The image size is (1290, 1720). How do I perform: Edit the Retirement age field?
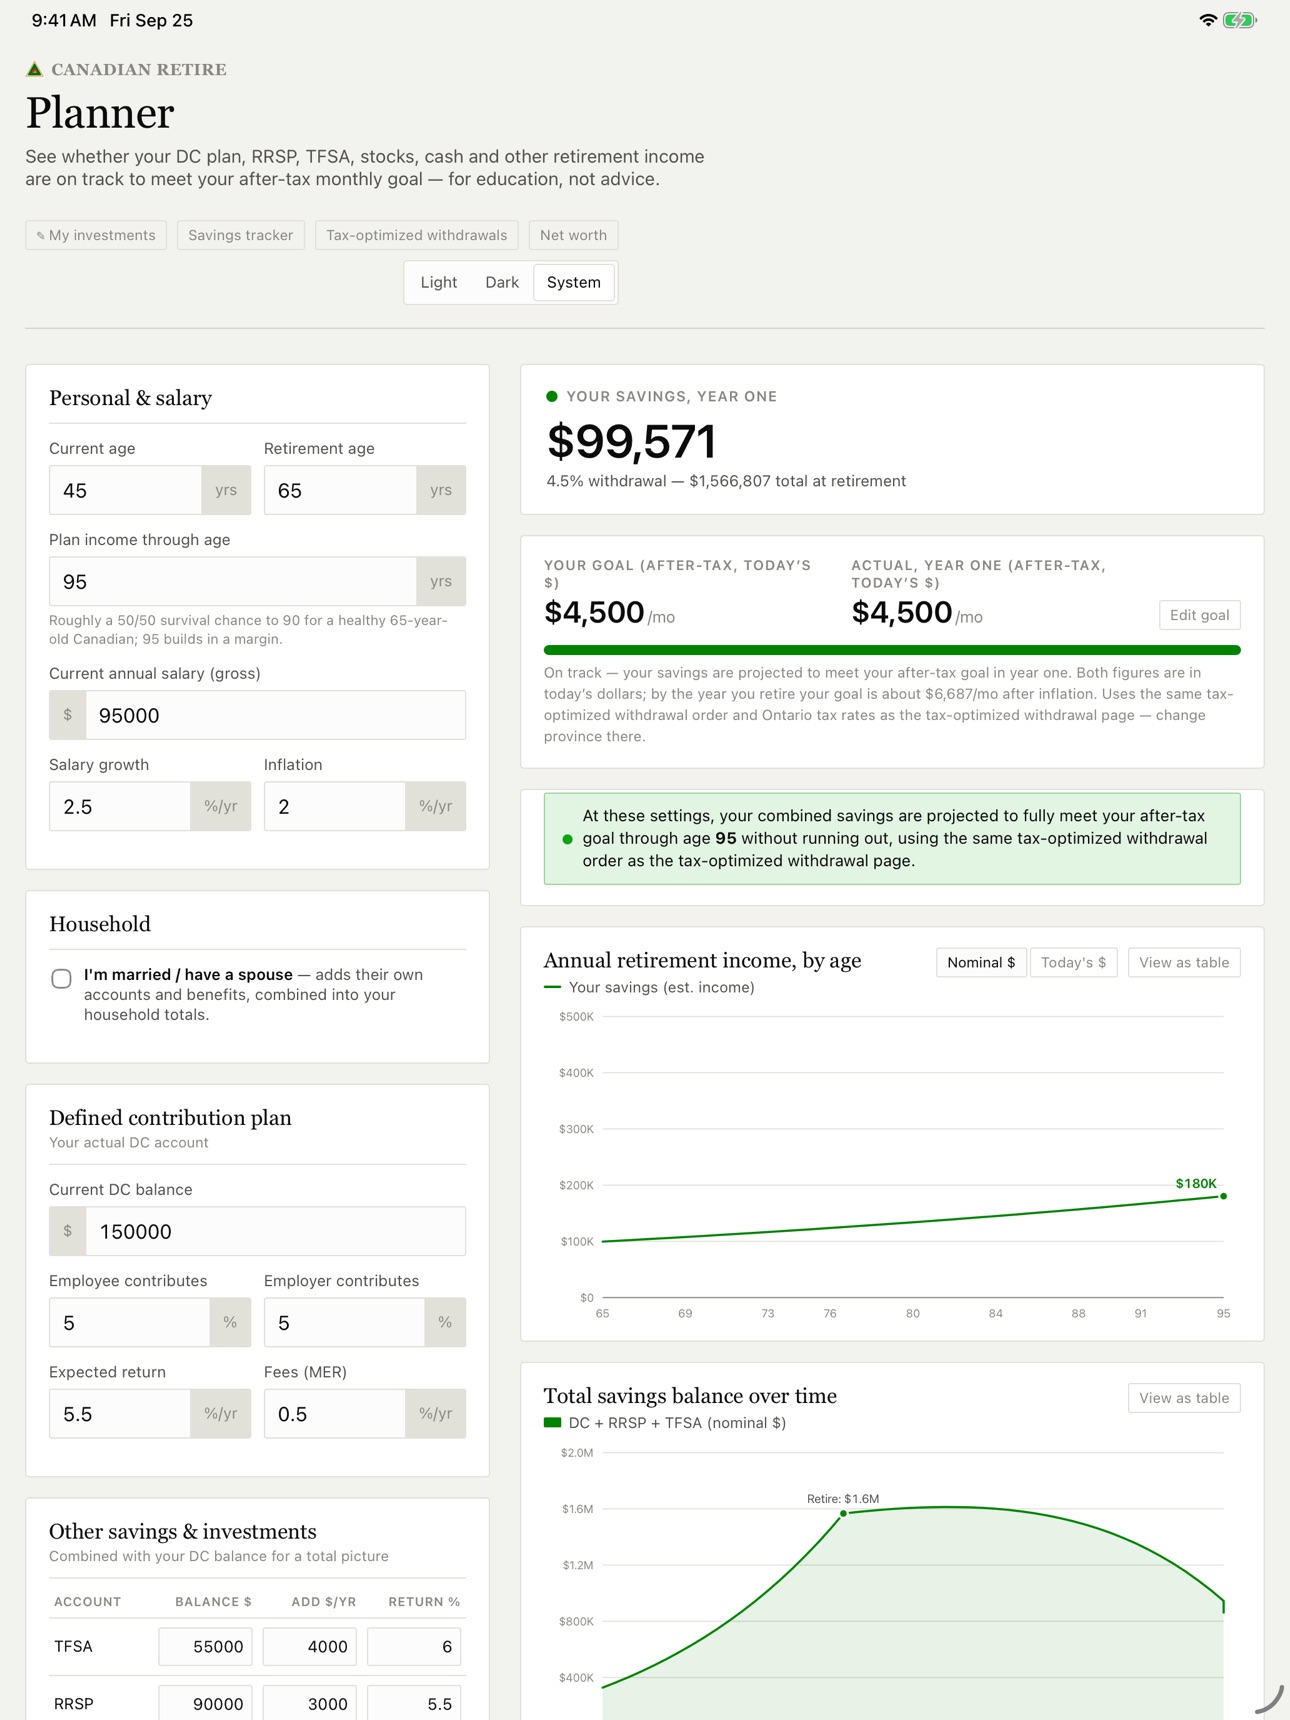click(x=340, y=490)
